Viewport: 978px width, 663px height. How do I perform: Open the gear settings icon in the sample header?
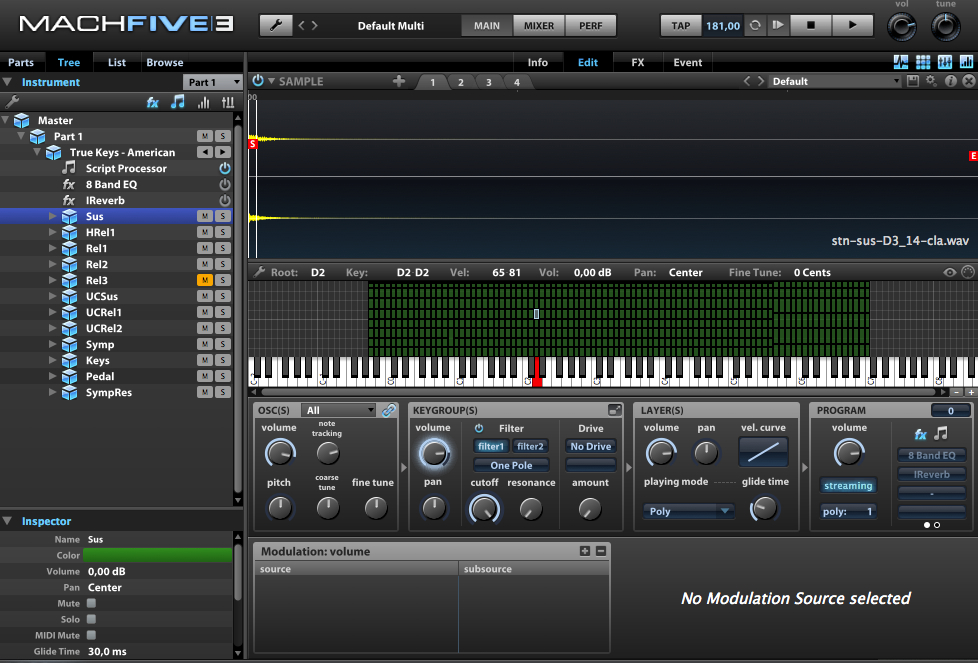coord(932,82)
